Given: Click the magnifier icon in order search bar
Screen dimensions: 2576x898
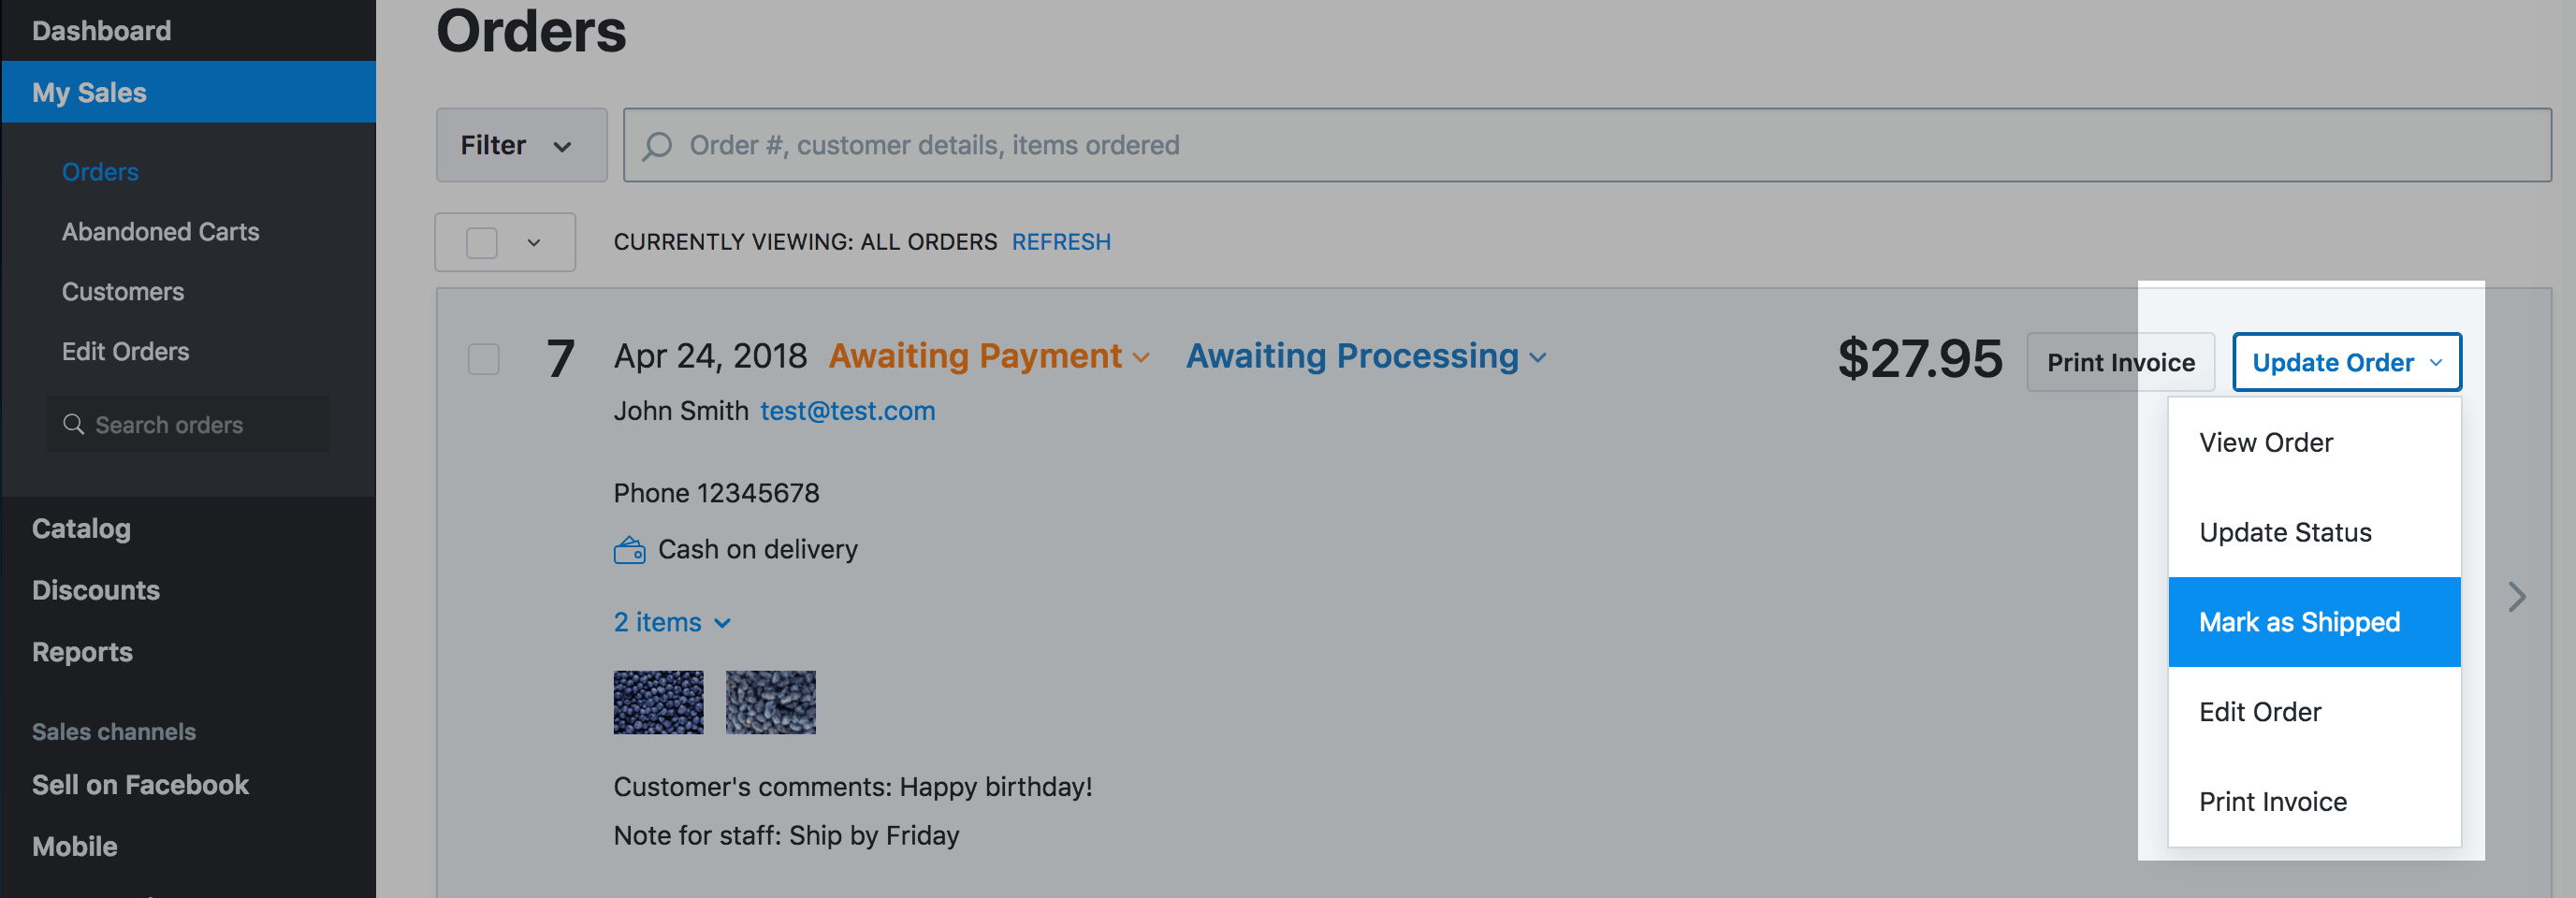Looking at the screenshot, I should (x=657, y=146).
